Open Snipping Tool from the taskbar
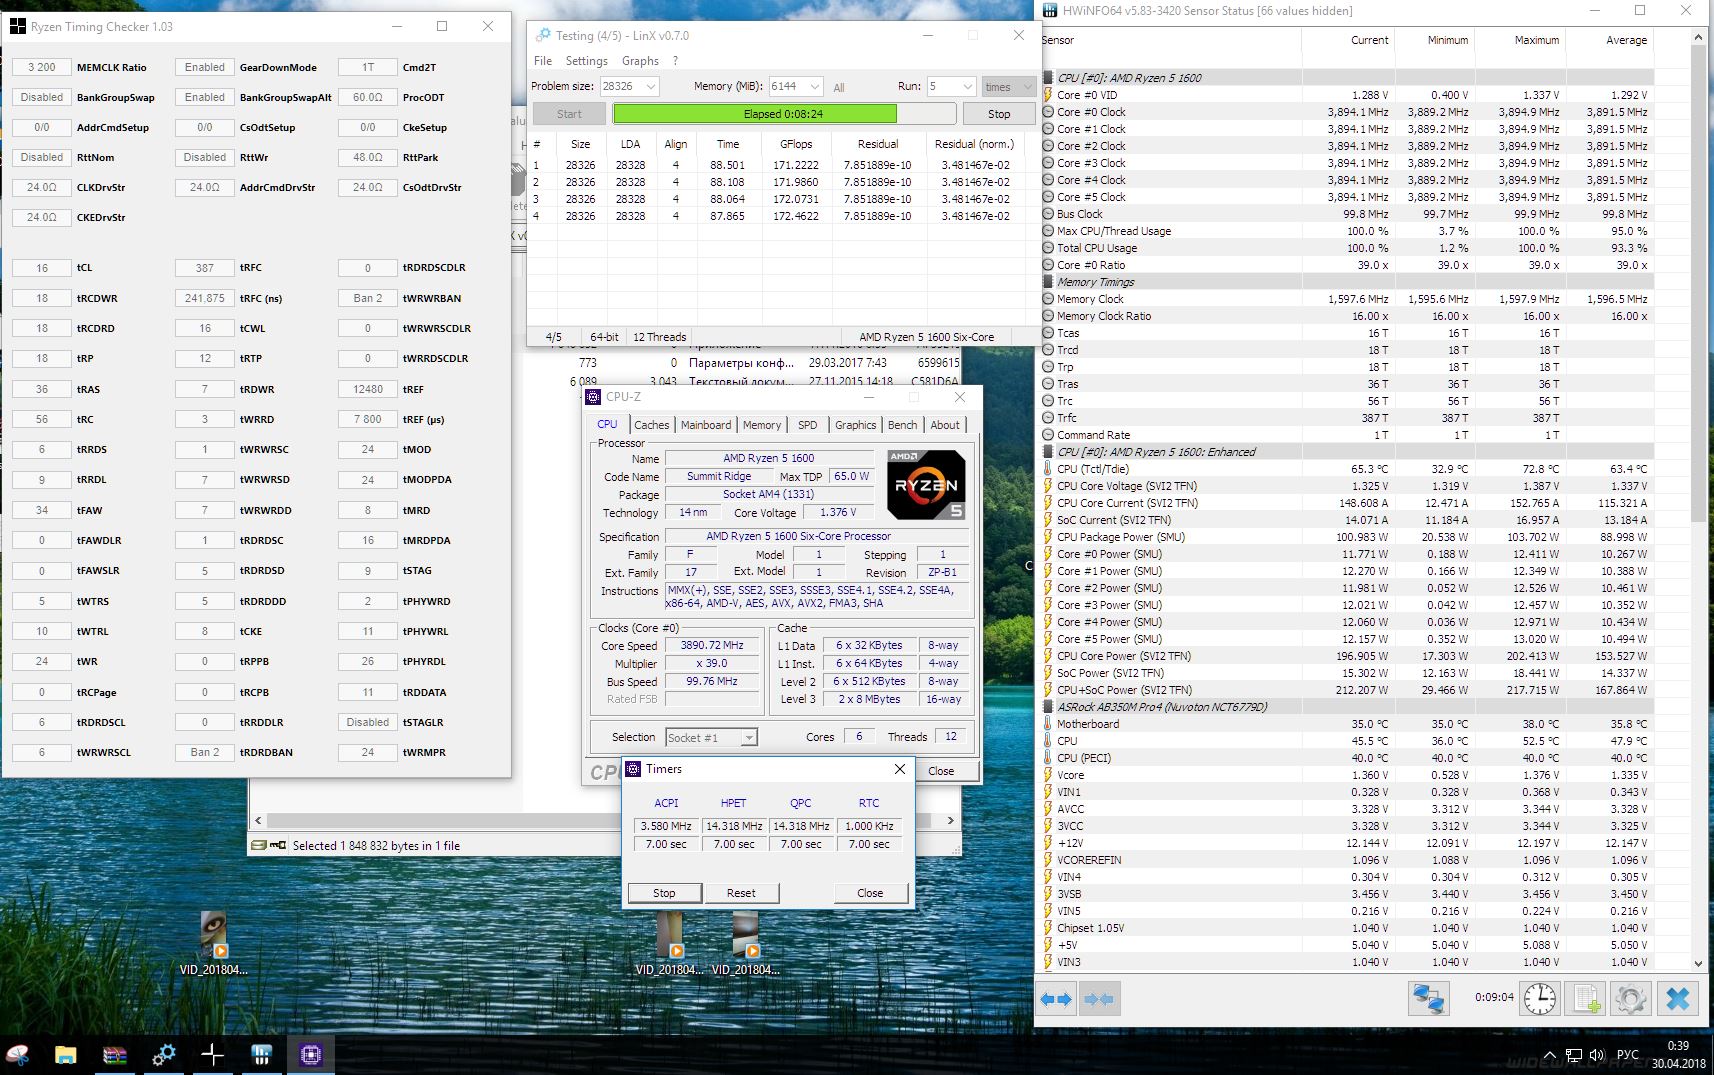The width and height of the screenshot is (1714, 1075). pos(18,1054)
